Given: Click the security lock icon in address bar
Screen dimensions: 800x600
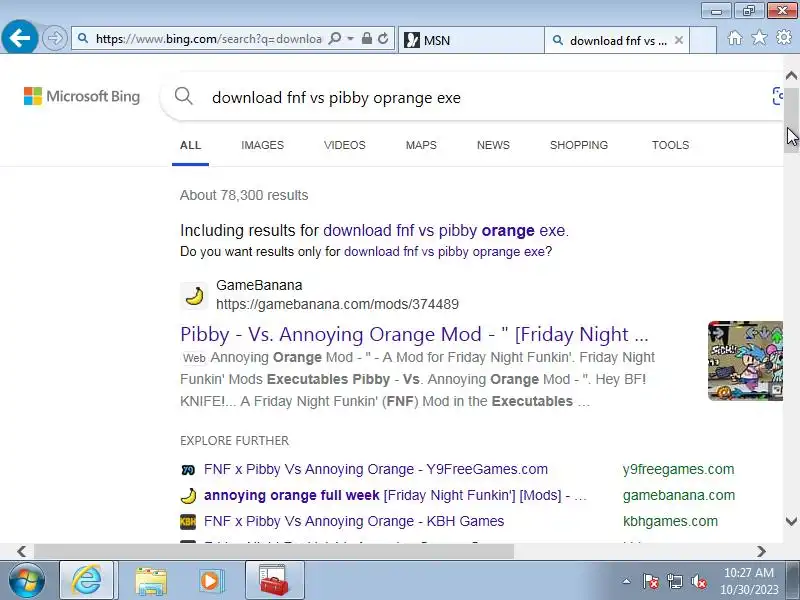Looking at the screenshot, I should tap(366, 39).
